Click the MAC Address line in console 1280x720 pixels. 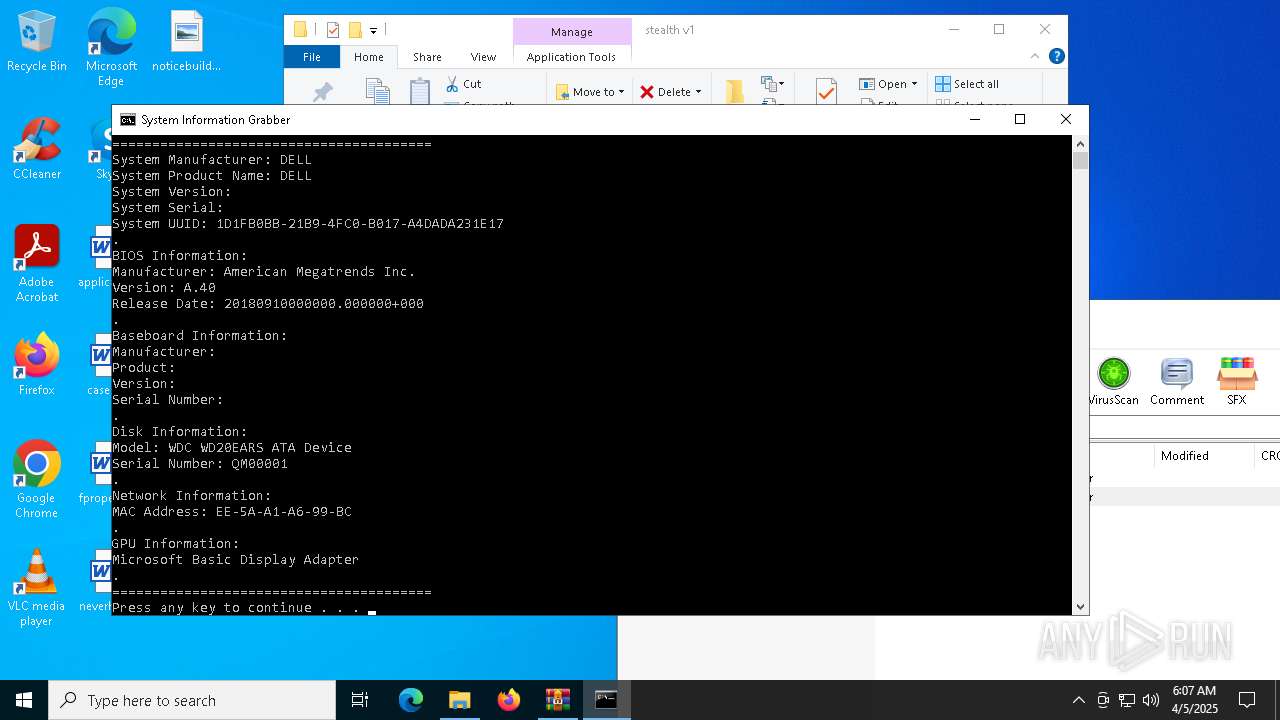tap(232, 512)
